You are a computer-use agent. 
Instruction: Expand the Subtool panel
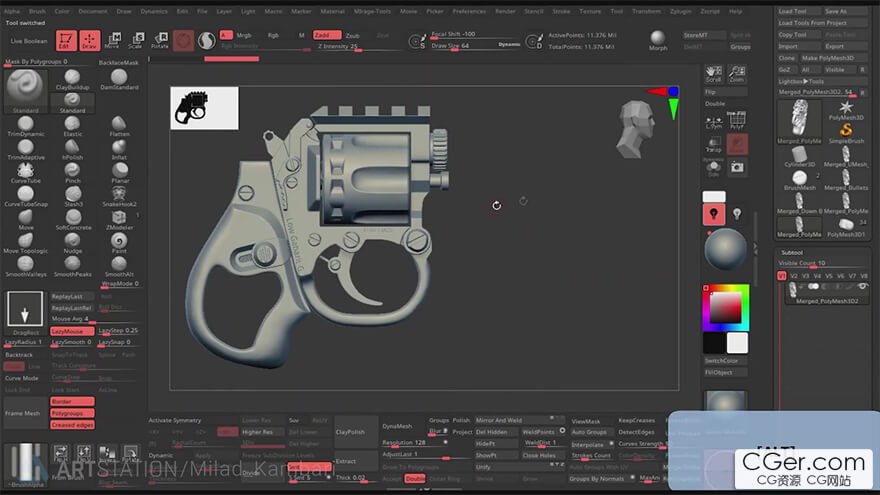[x=792, y=252]
